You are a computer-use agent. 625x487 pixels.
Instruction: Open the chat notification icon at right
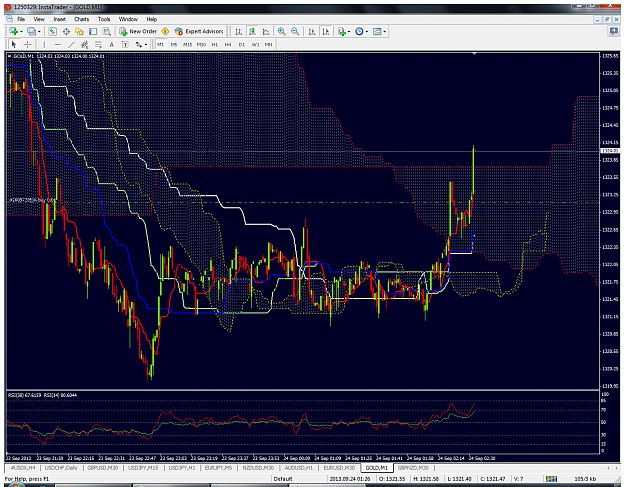coord(614,31)
